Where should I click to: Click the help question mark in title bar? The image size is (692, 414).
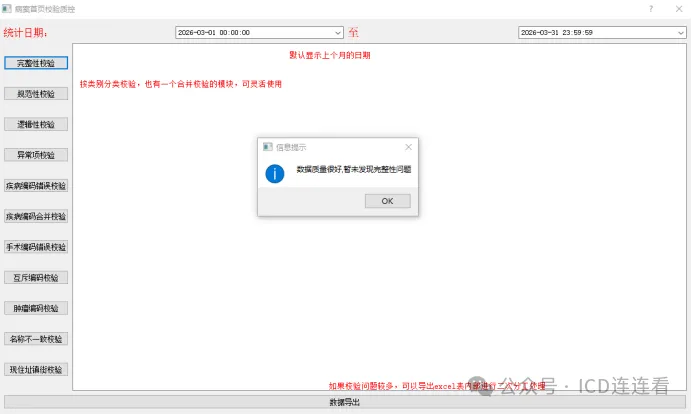point(651,8)
